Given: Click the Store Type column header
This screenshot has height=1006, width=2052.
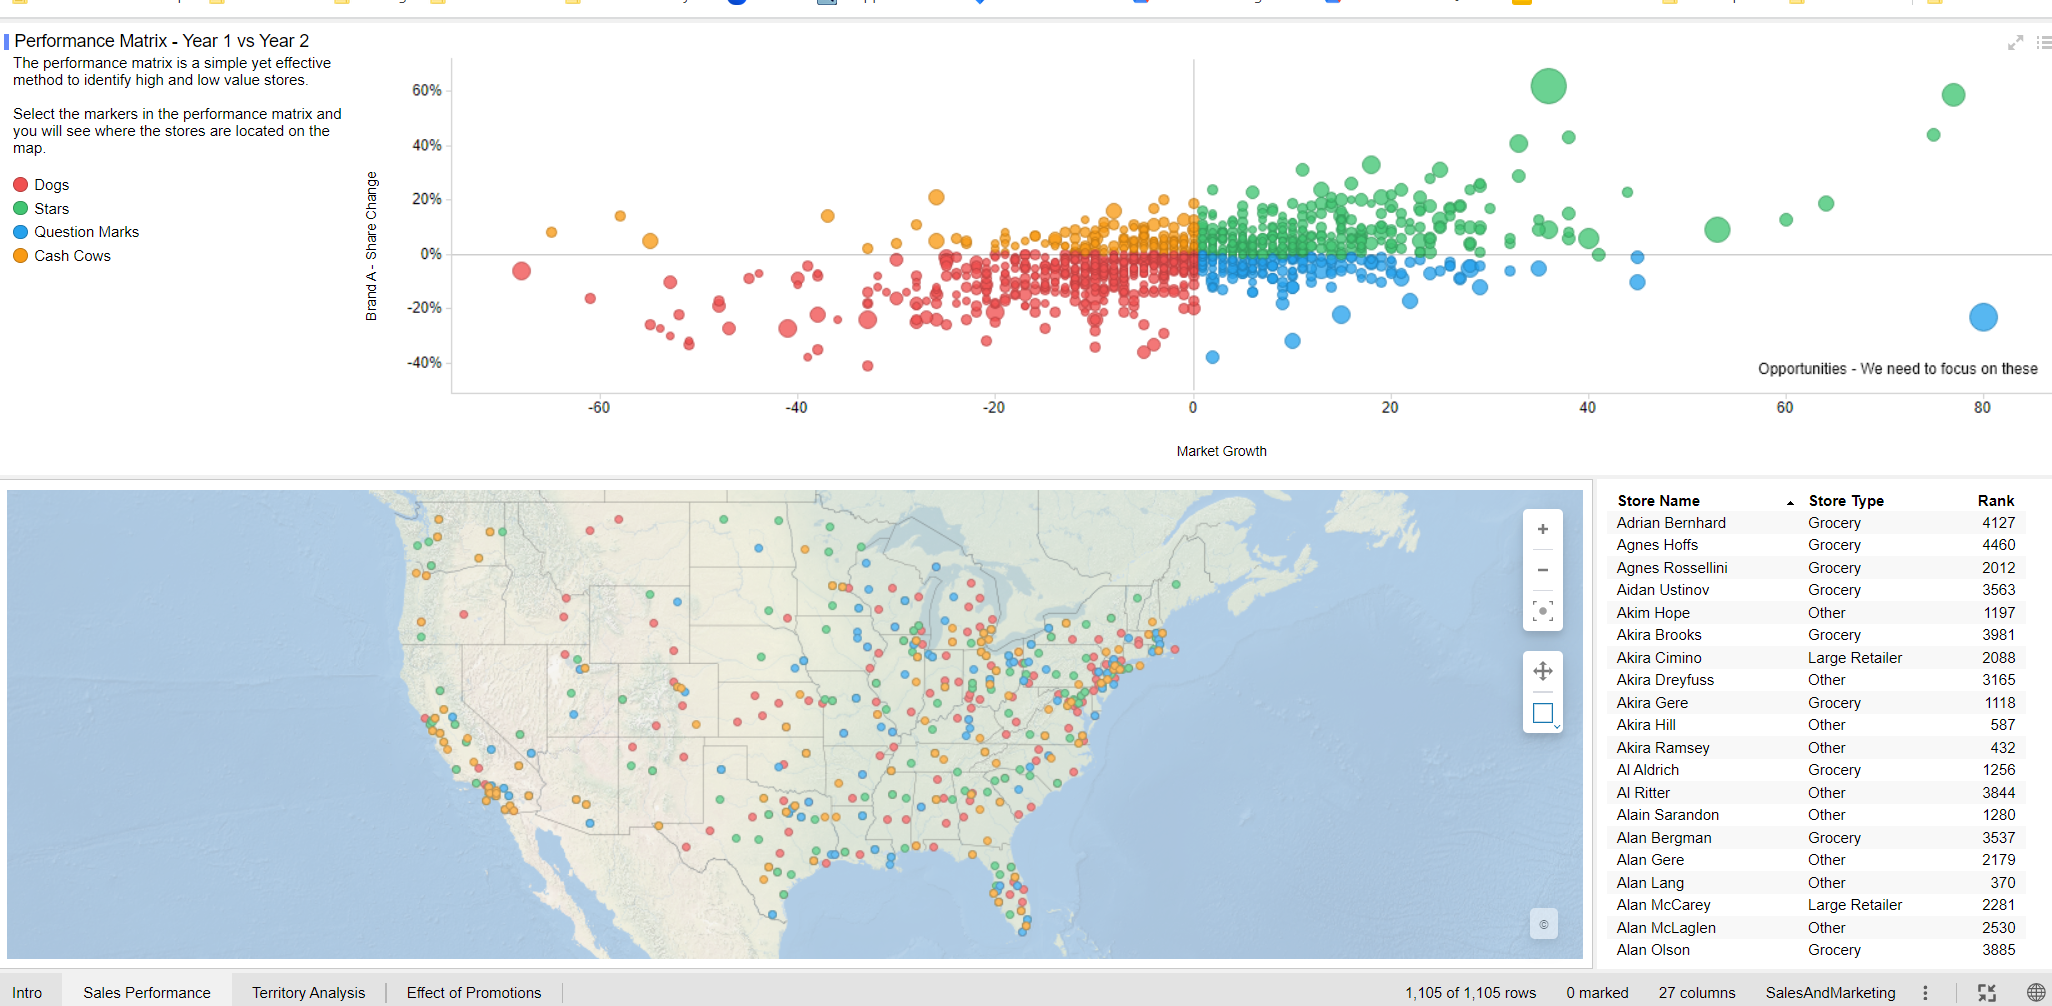Looking at the screenshot, I should tap(1845, 501).
